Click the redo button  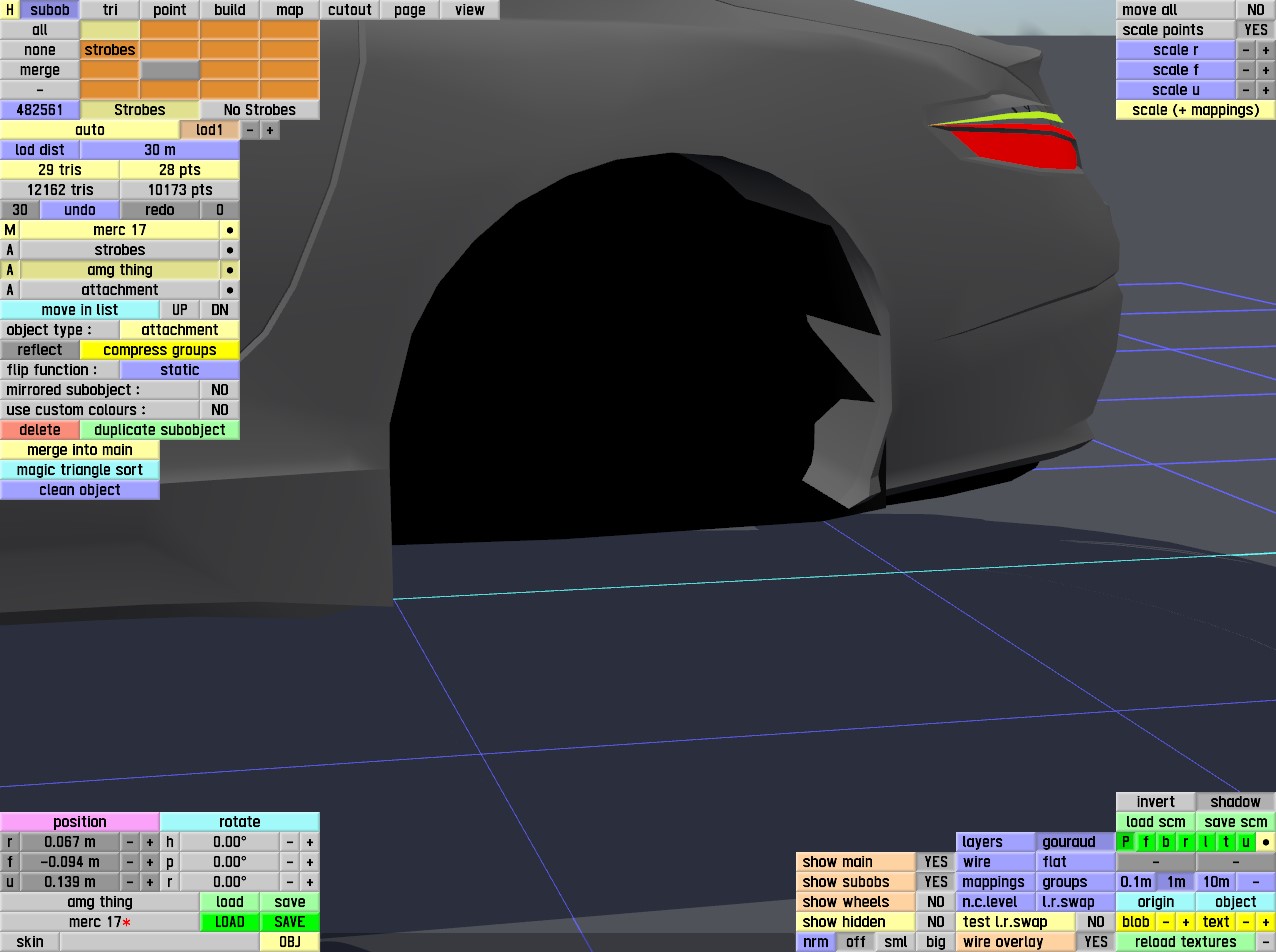160,210
